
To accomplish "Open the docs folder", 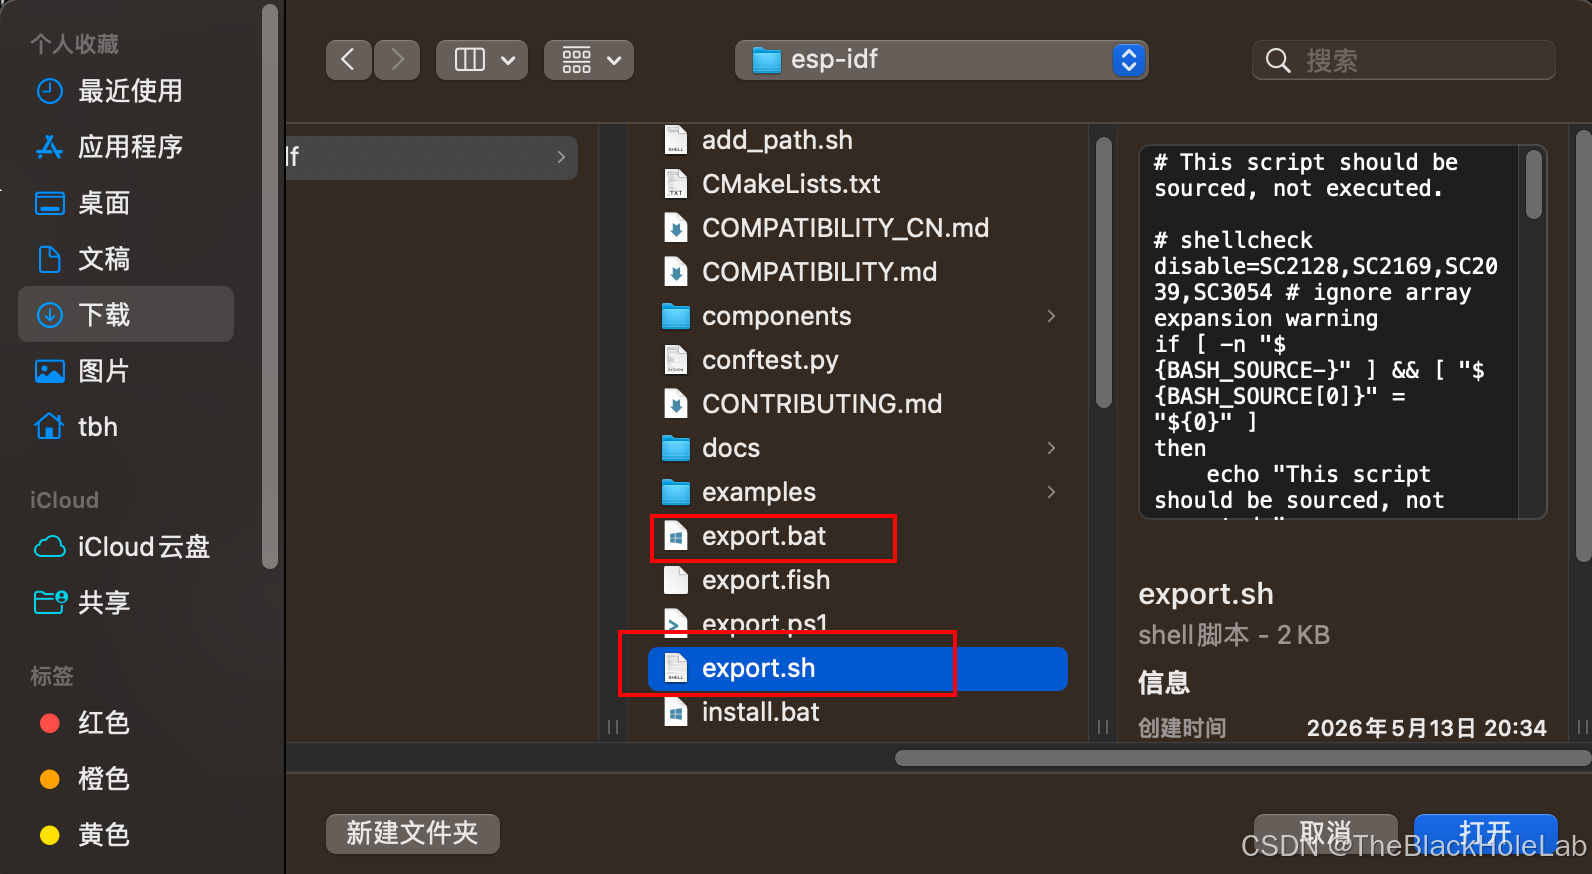I will pyautogui.click(x=858, y=448).
